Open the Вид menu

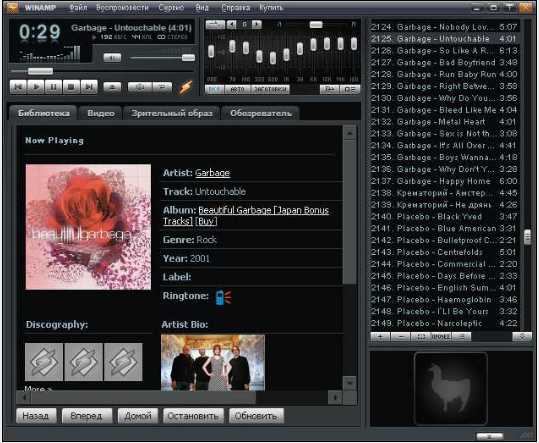[x=202, y=8]
